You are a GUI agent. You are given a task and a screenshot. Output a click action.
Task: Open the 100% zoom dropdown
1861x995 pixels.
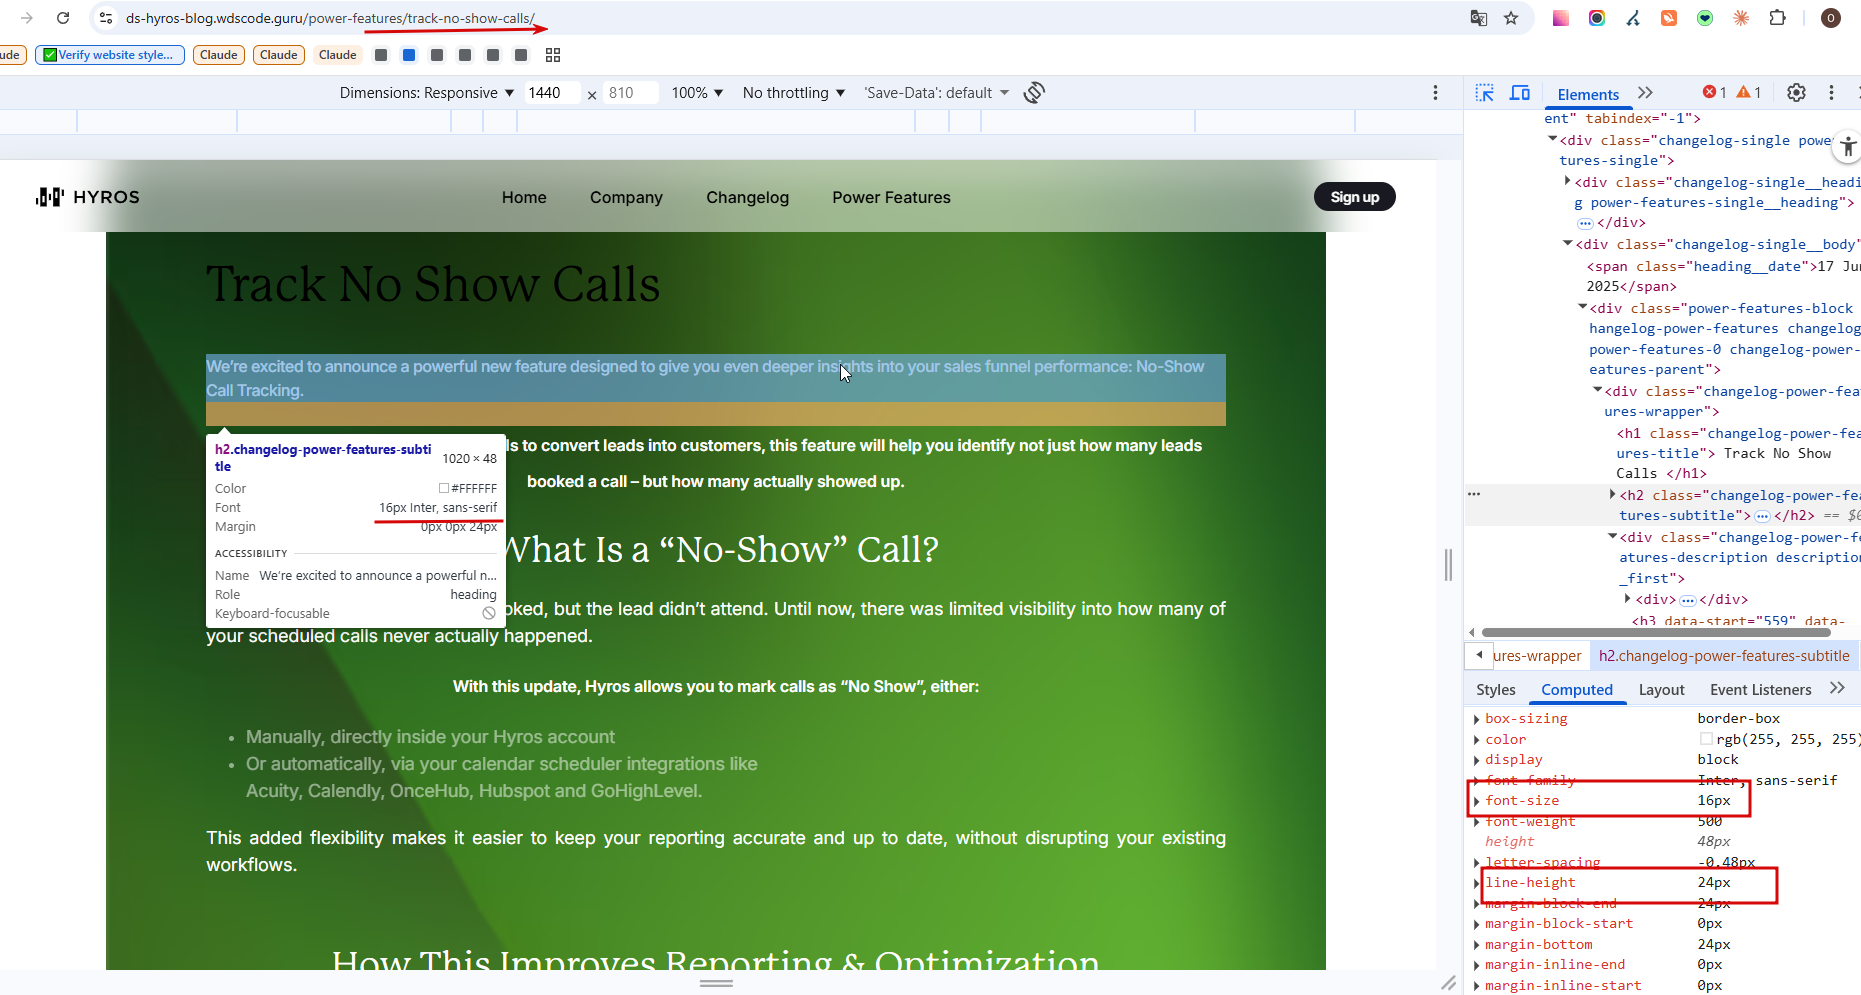coord(697,93)
